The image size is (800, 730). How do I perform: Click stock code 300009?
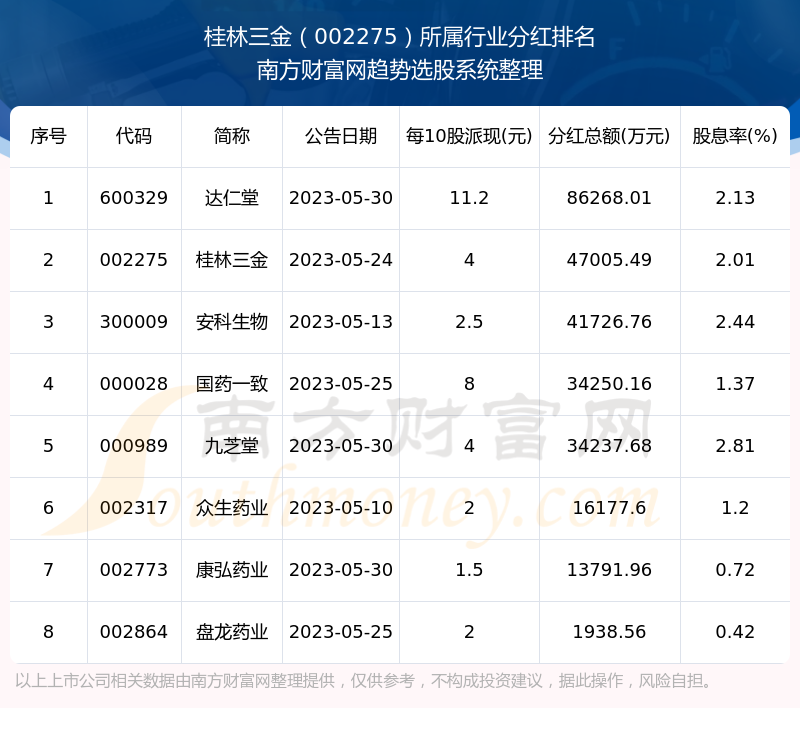134,322
